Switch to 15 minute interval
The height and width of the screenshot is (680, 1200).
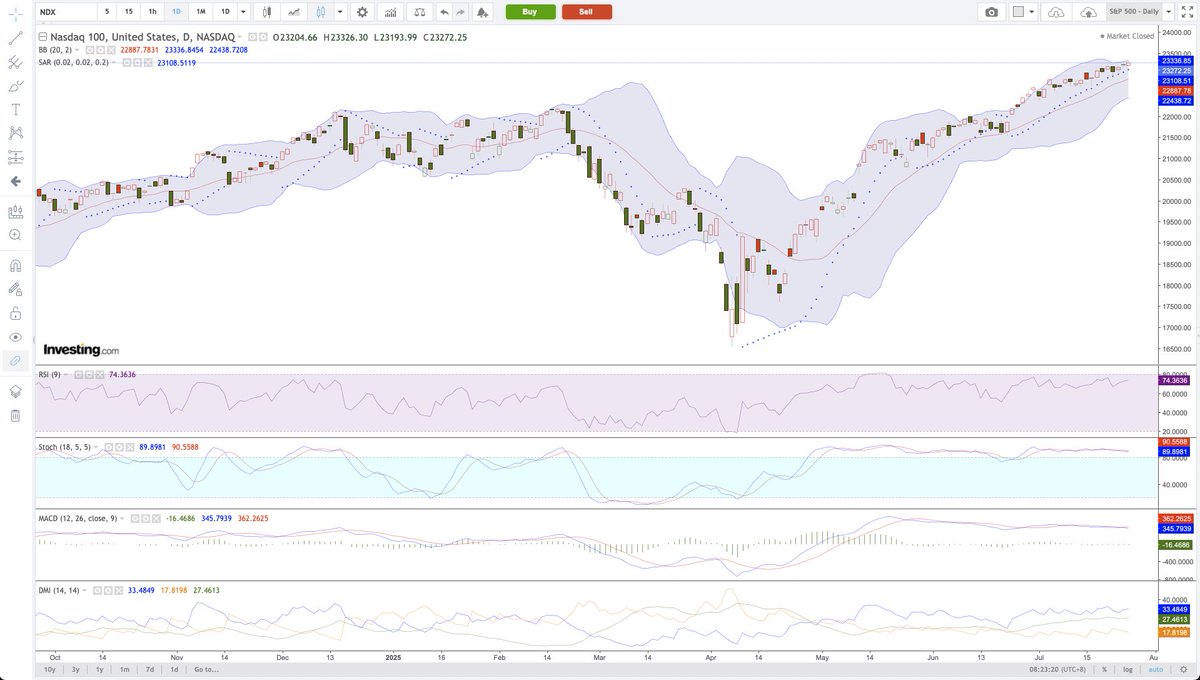tap(129, 12)
